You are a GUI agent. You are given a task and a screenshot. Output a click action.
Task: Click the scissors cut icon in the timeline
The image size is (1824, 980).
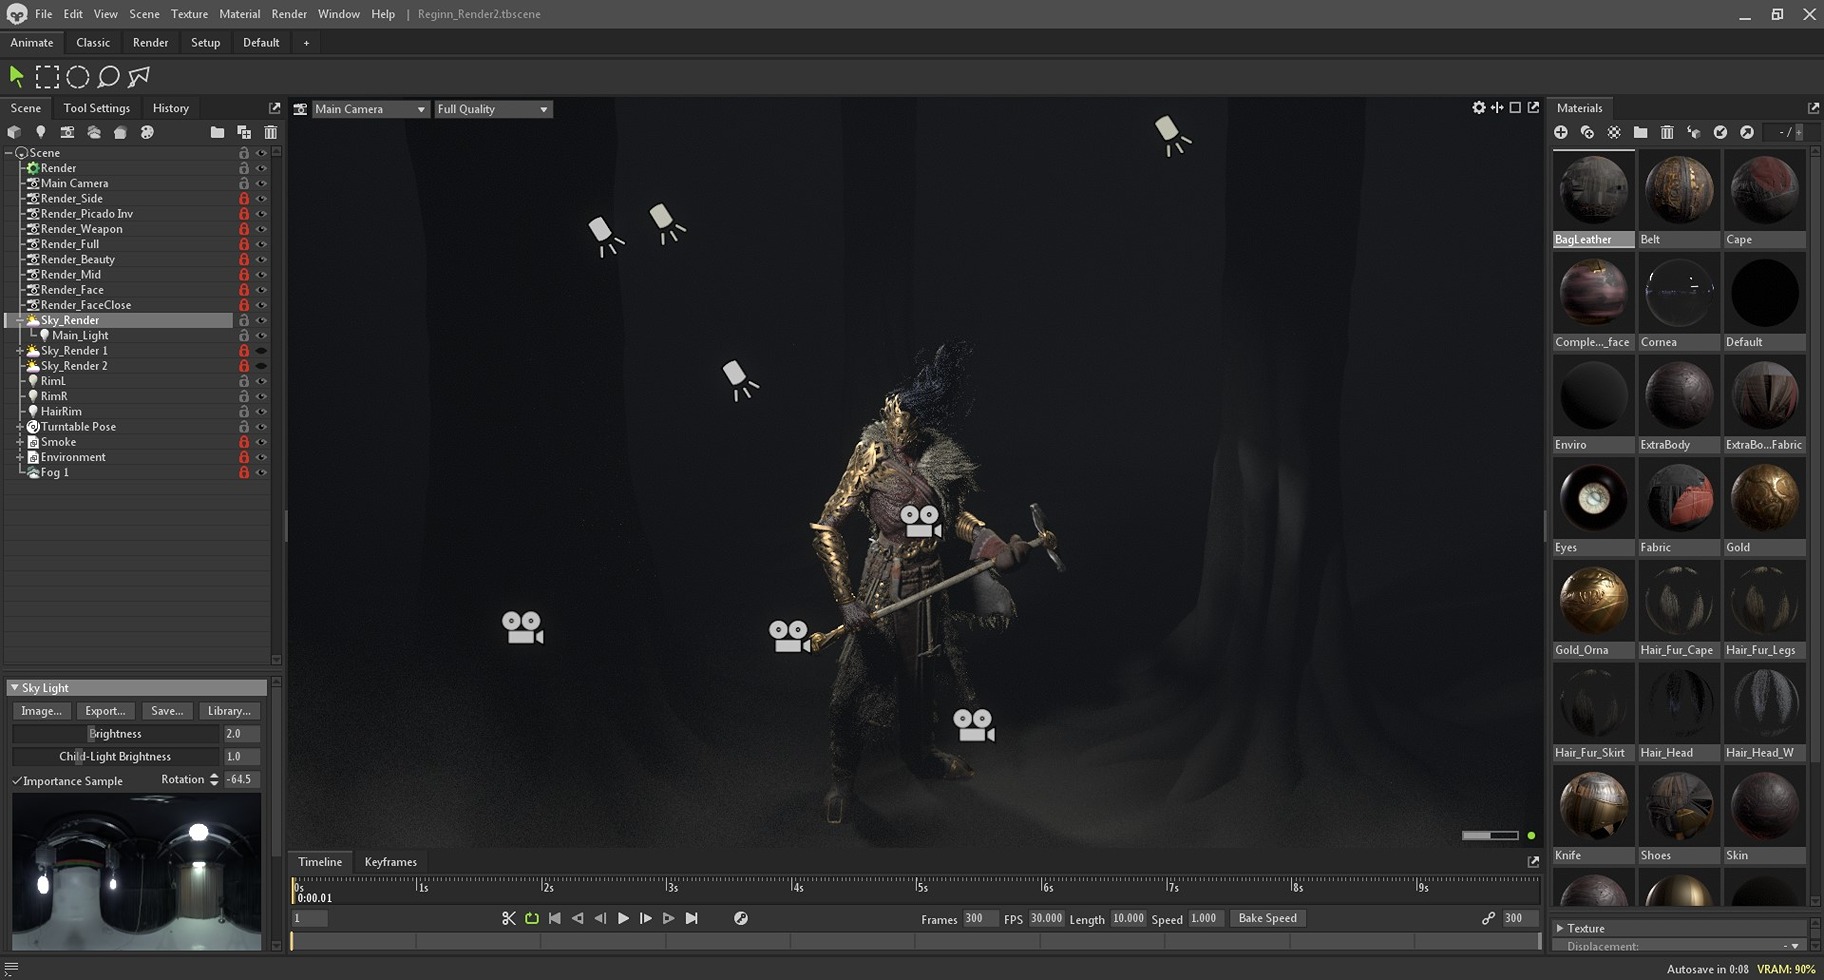509,917
